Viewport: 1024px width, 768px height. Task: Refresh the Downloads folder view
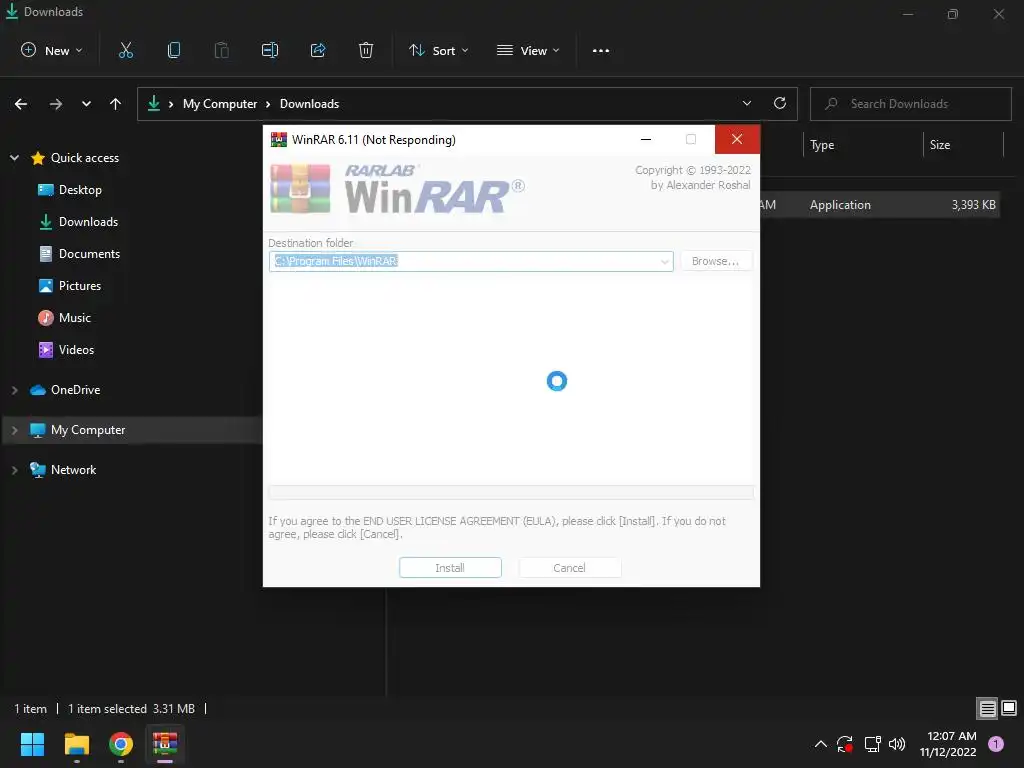pos(780,103)
